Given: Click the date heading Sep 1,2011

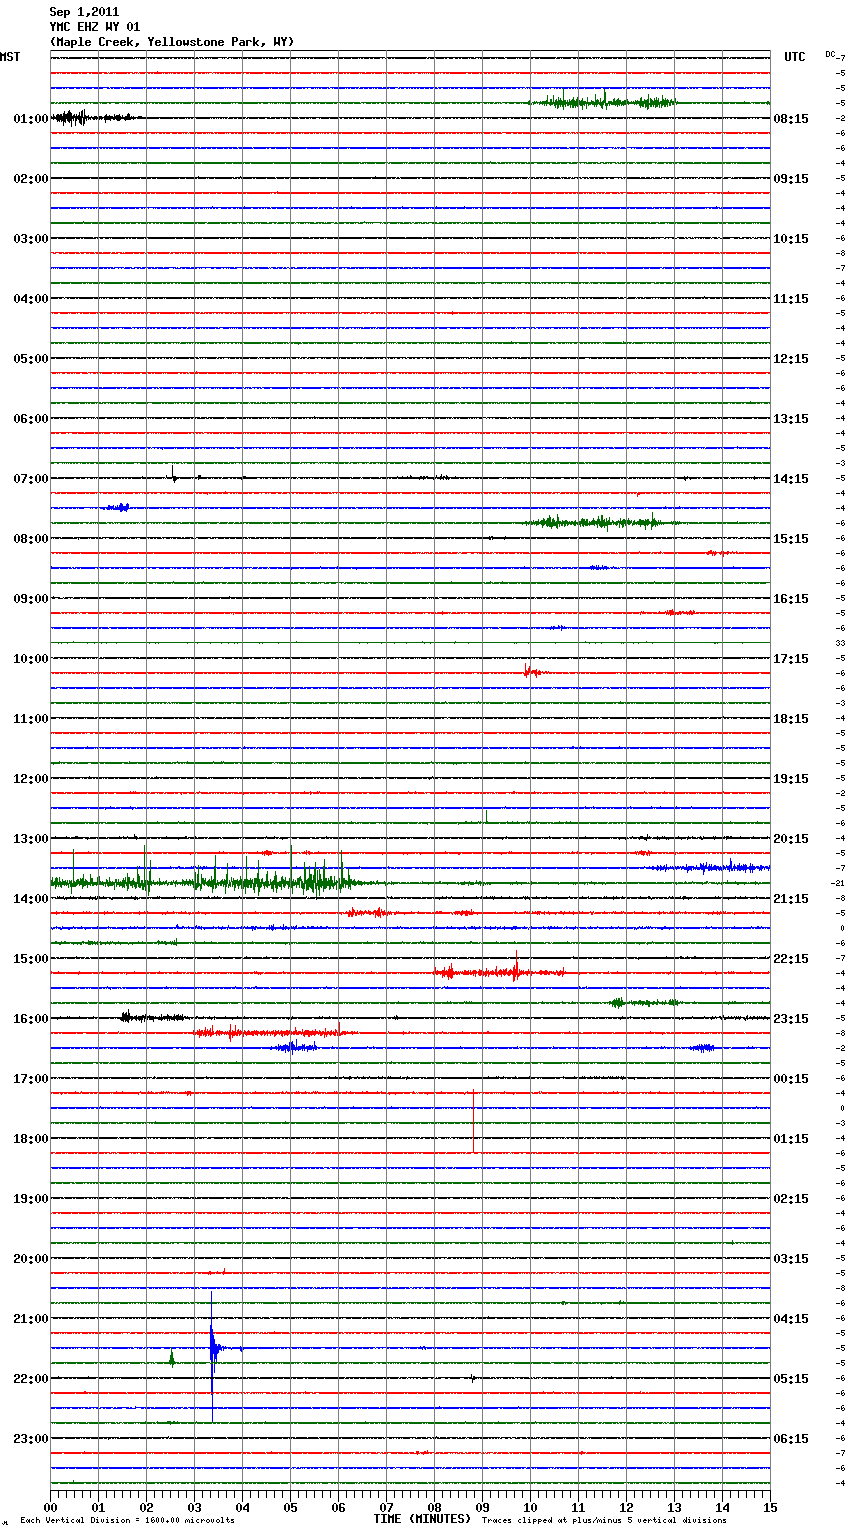Looking at the screenshot, I should [84, 12].
